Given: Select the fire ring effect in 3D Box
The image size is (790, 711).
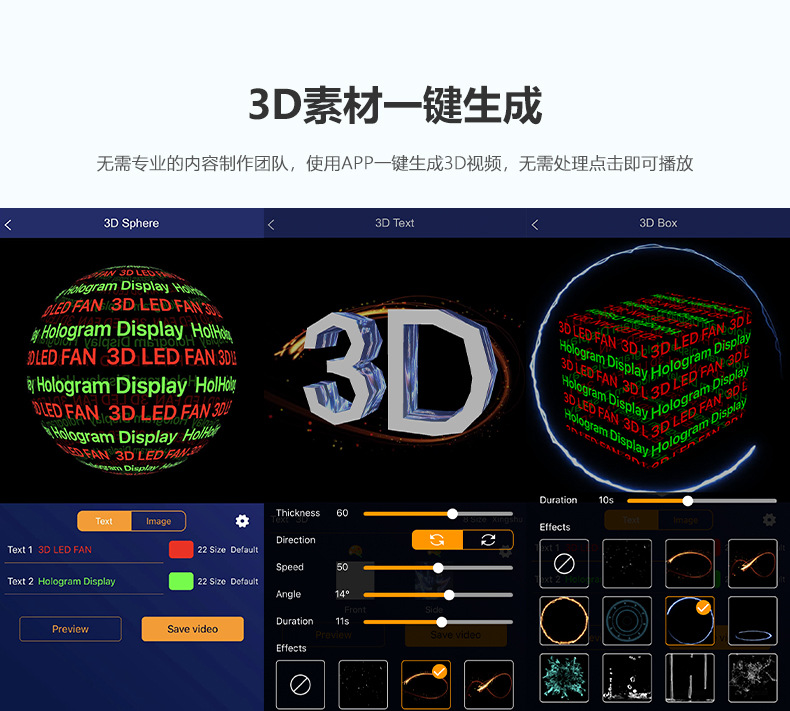Looking at the screenshot, I should click(x=564, y=621).
